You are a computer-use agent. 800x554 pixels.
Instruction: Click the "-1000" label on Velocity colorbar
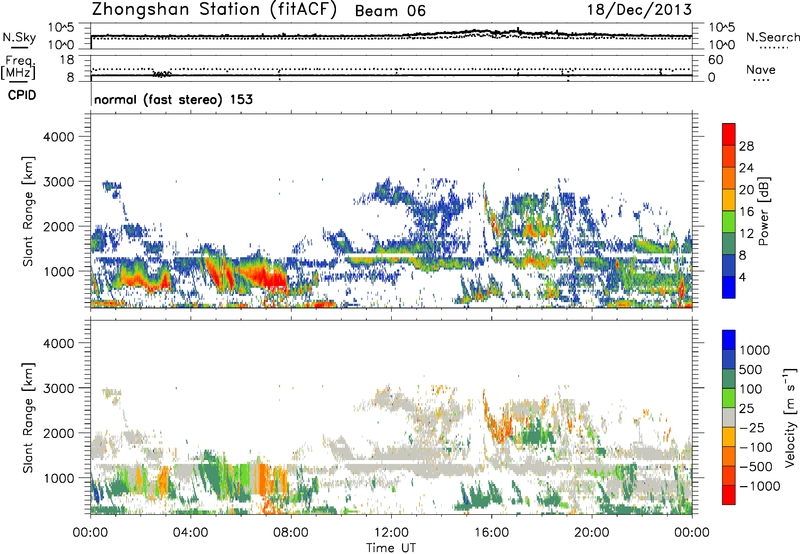coord(760,486)
